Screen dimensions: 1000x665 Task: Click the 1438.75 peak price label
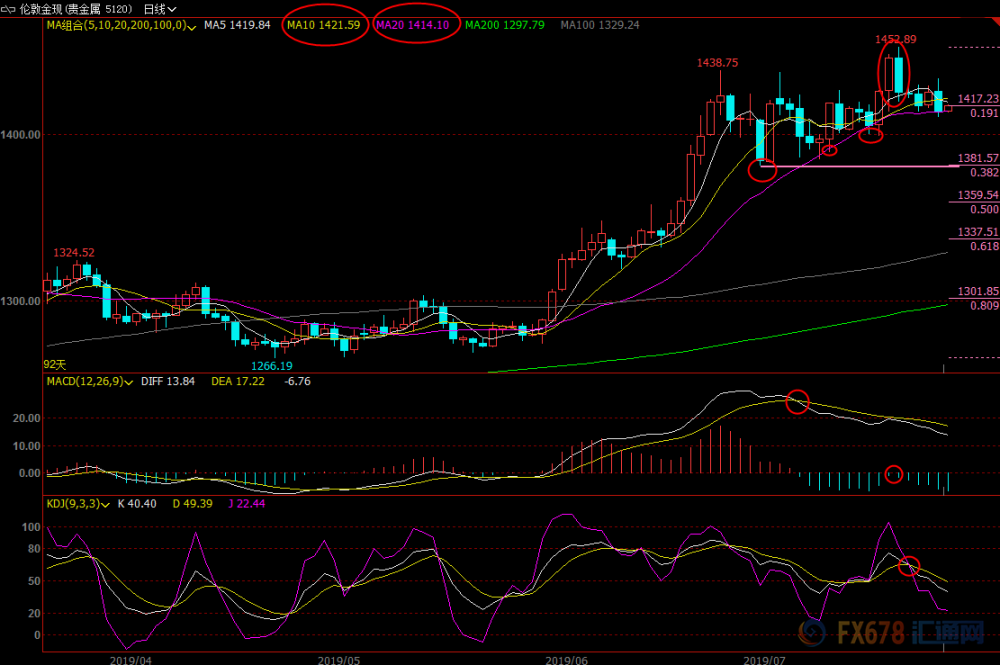[x=717, y=62]
